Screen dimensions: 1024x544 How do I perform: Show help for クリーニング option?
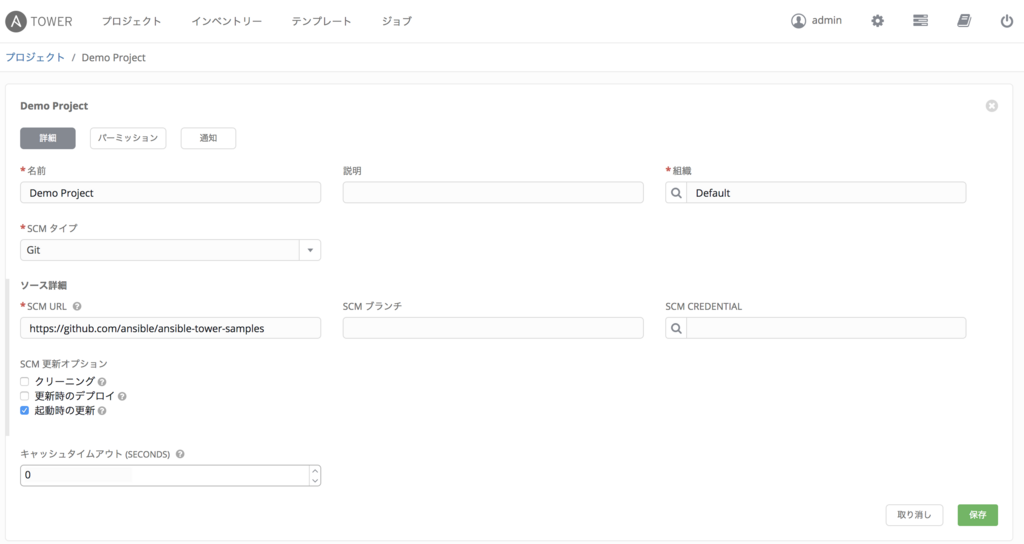pos(102,381)
